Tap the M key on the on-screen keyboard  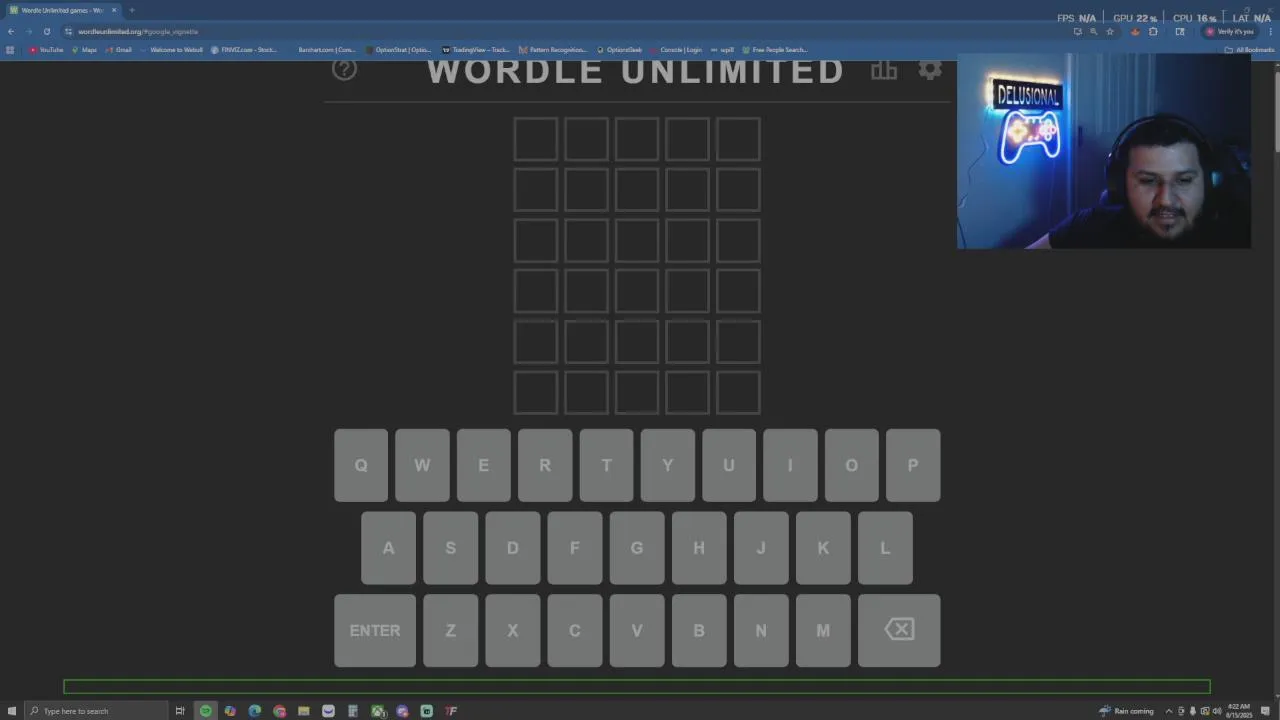823,630
